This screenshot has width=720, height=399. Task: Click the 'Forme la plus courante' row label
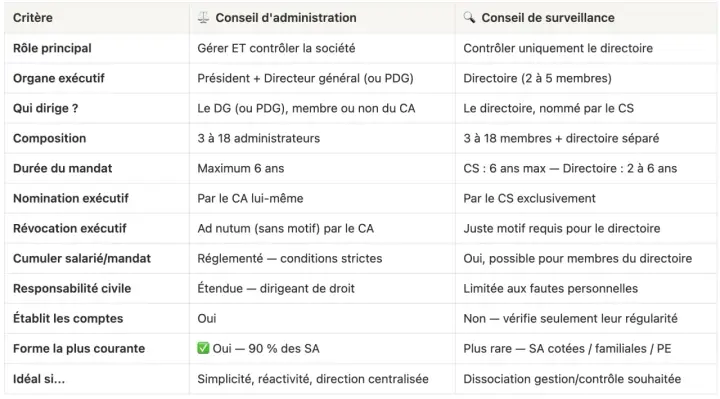[79, 348]
